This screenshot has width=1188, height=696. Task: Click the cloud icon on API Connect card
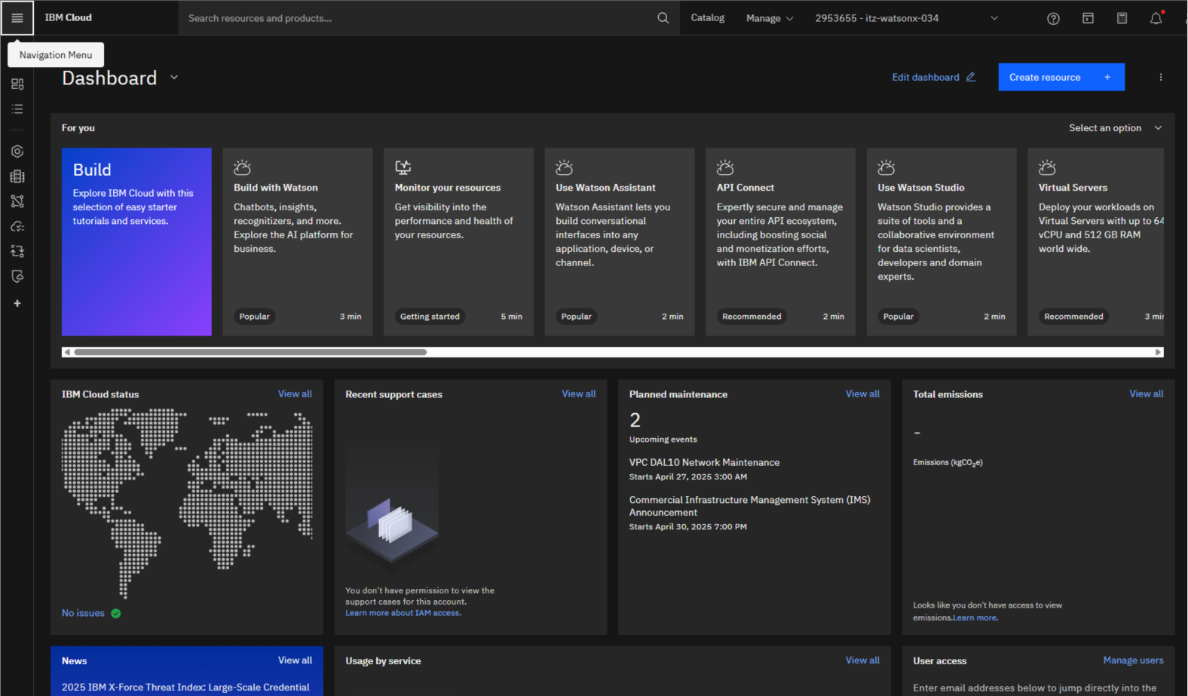coord(725,167)
